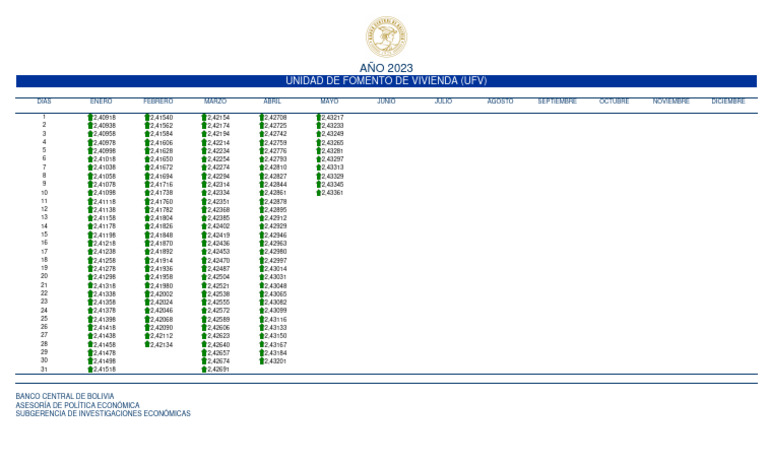Image resolution: width=768 pixels, height=466 pixels.
Task: Click the AÑO 2023 title
Action: tap(385, 68)
